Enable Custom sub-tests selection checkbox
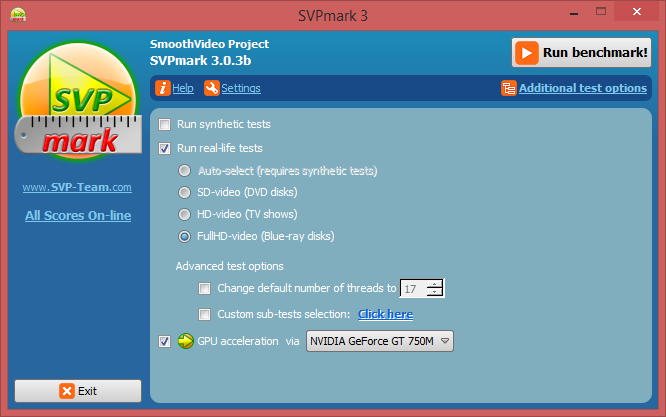The height and width of the screenshot is (417, 666). pos(204,315)
